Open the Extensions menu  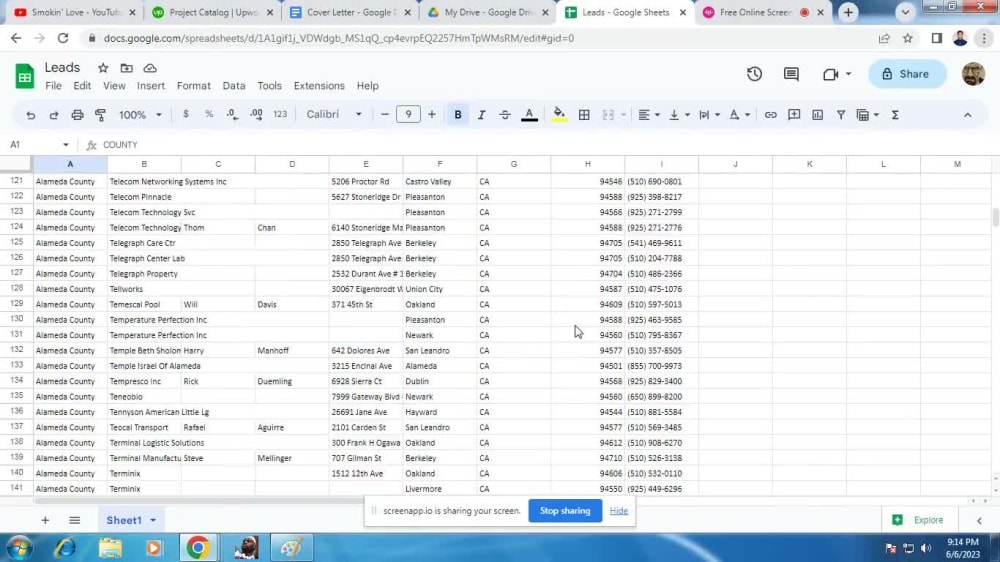pos(319,85)
